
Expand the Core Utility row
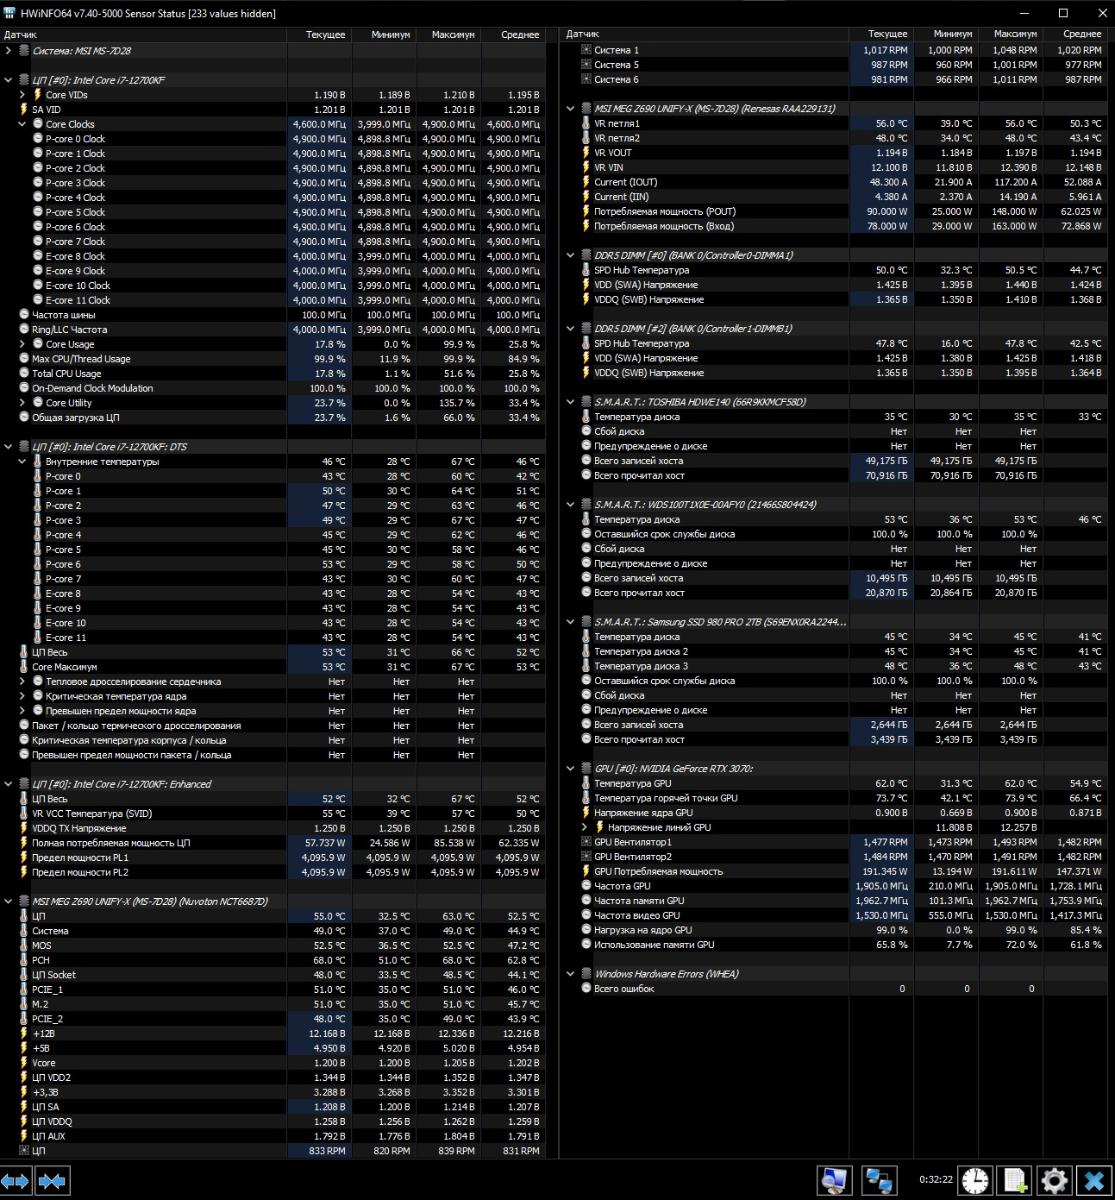(x=23, y=403)
